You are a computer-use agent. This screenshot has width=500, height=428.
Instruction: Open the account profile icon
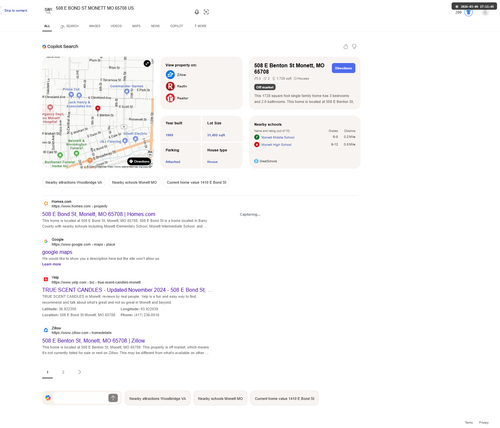pyautogui.click(x=485, y=13)
